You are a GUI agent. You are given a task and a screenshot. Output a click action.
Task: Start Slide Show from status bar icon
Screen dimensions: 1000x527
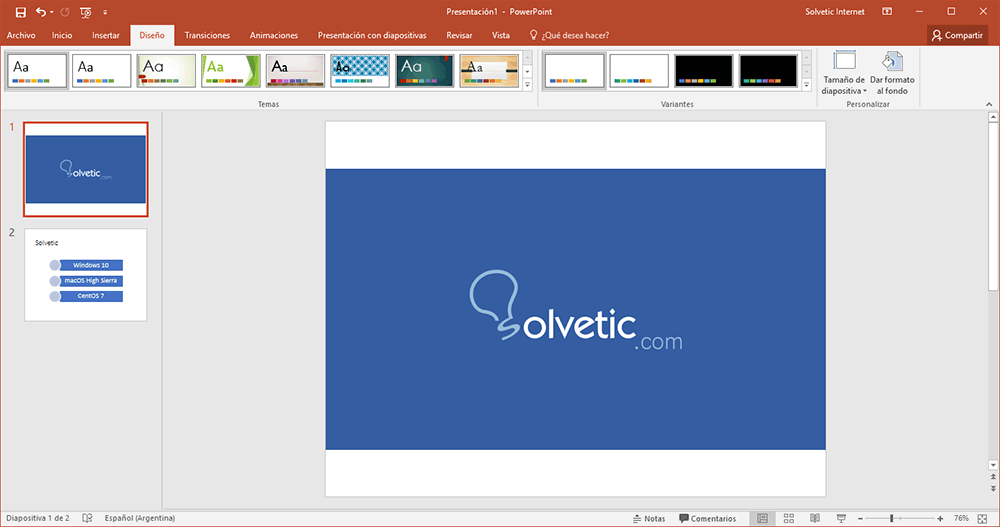(x=841, y=518)
